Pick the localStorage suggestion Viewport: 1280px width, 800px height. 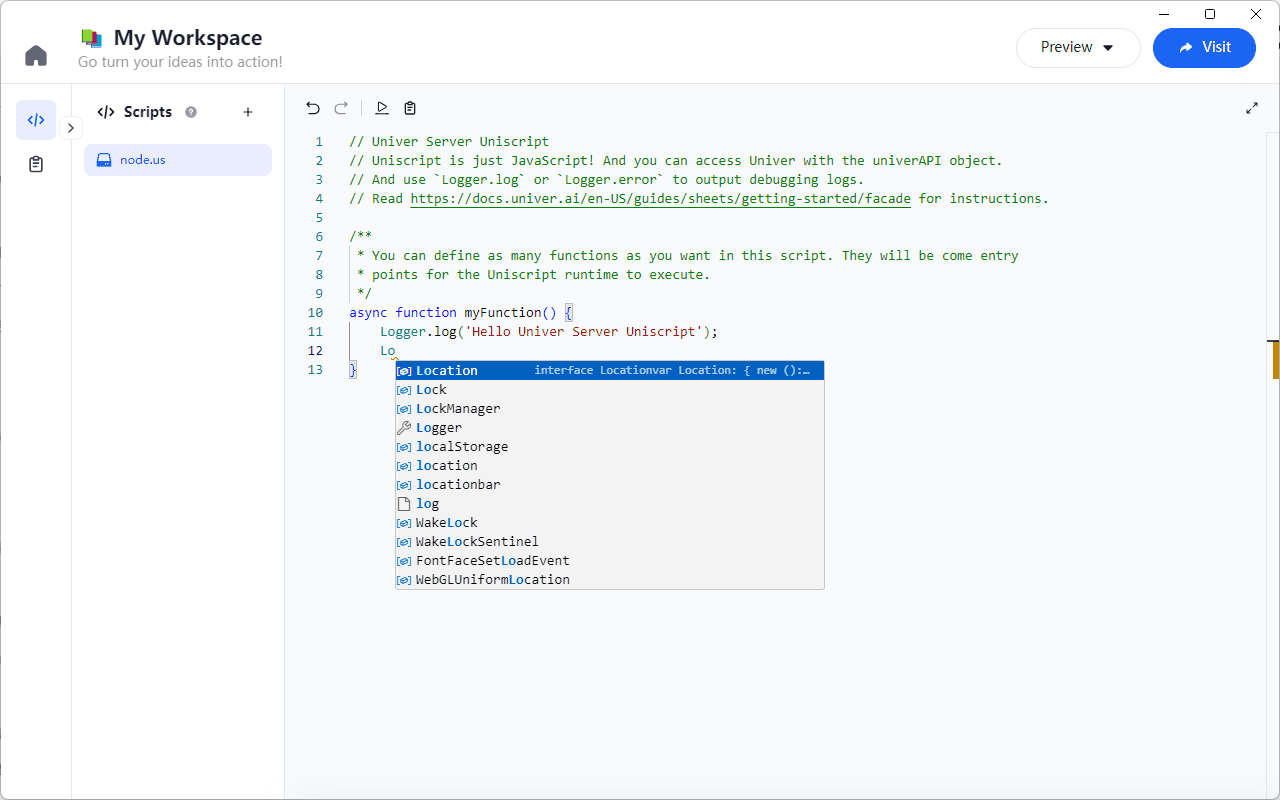click(x=610, y=446)
